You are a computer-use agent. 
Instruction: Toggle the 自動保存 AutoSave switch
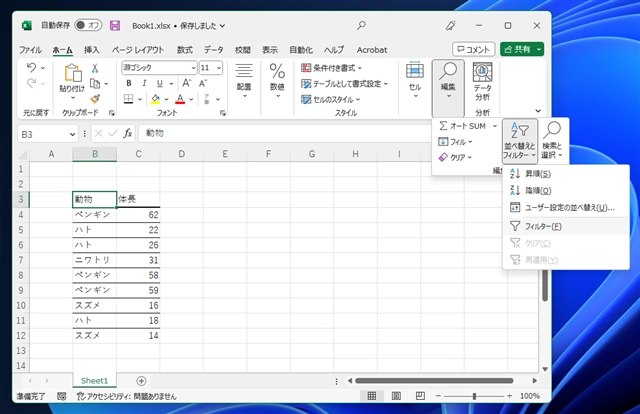point(88,24)
